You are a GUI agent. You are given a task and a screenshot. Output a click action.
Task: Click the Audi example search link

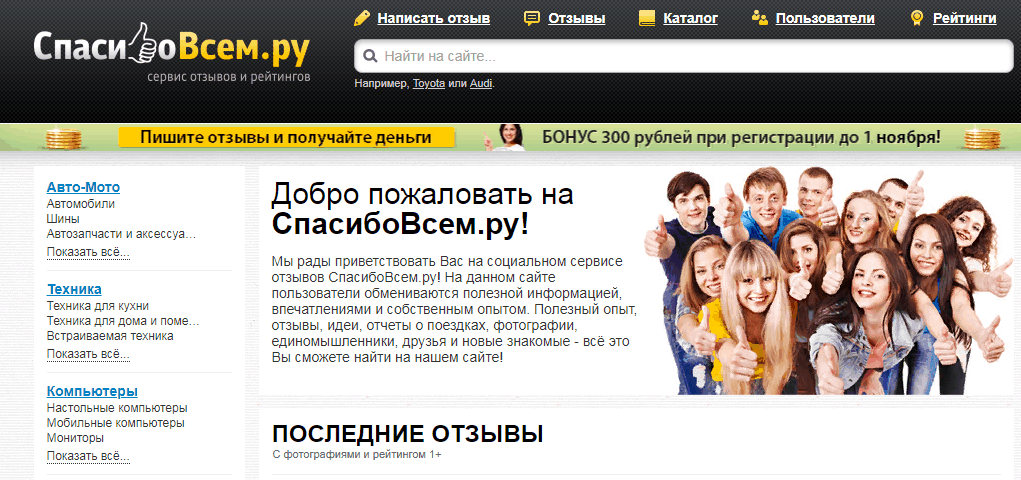(480, 83)
